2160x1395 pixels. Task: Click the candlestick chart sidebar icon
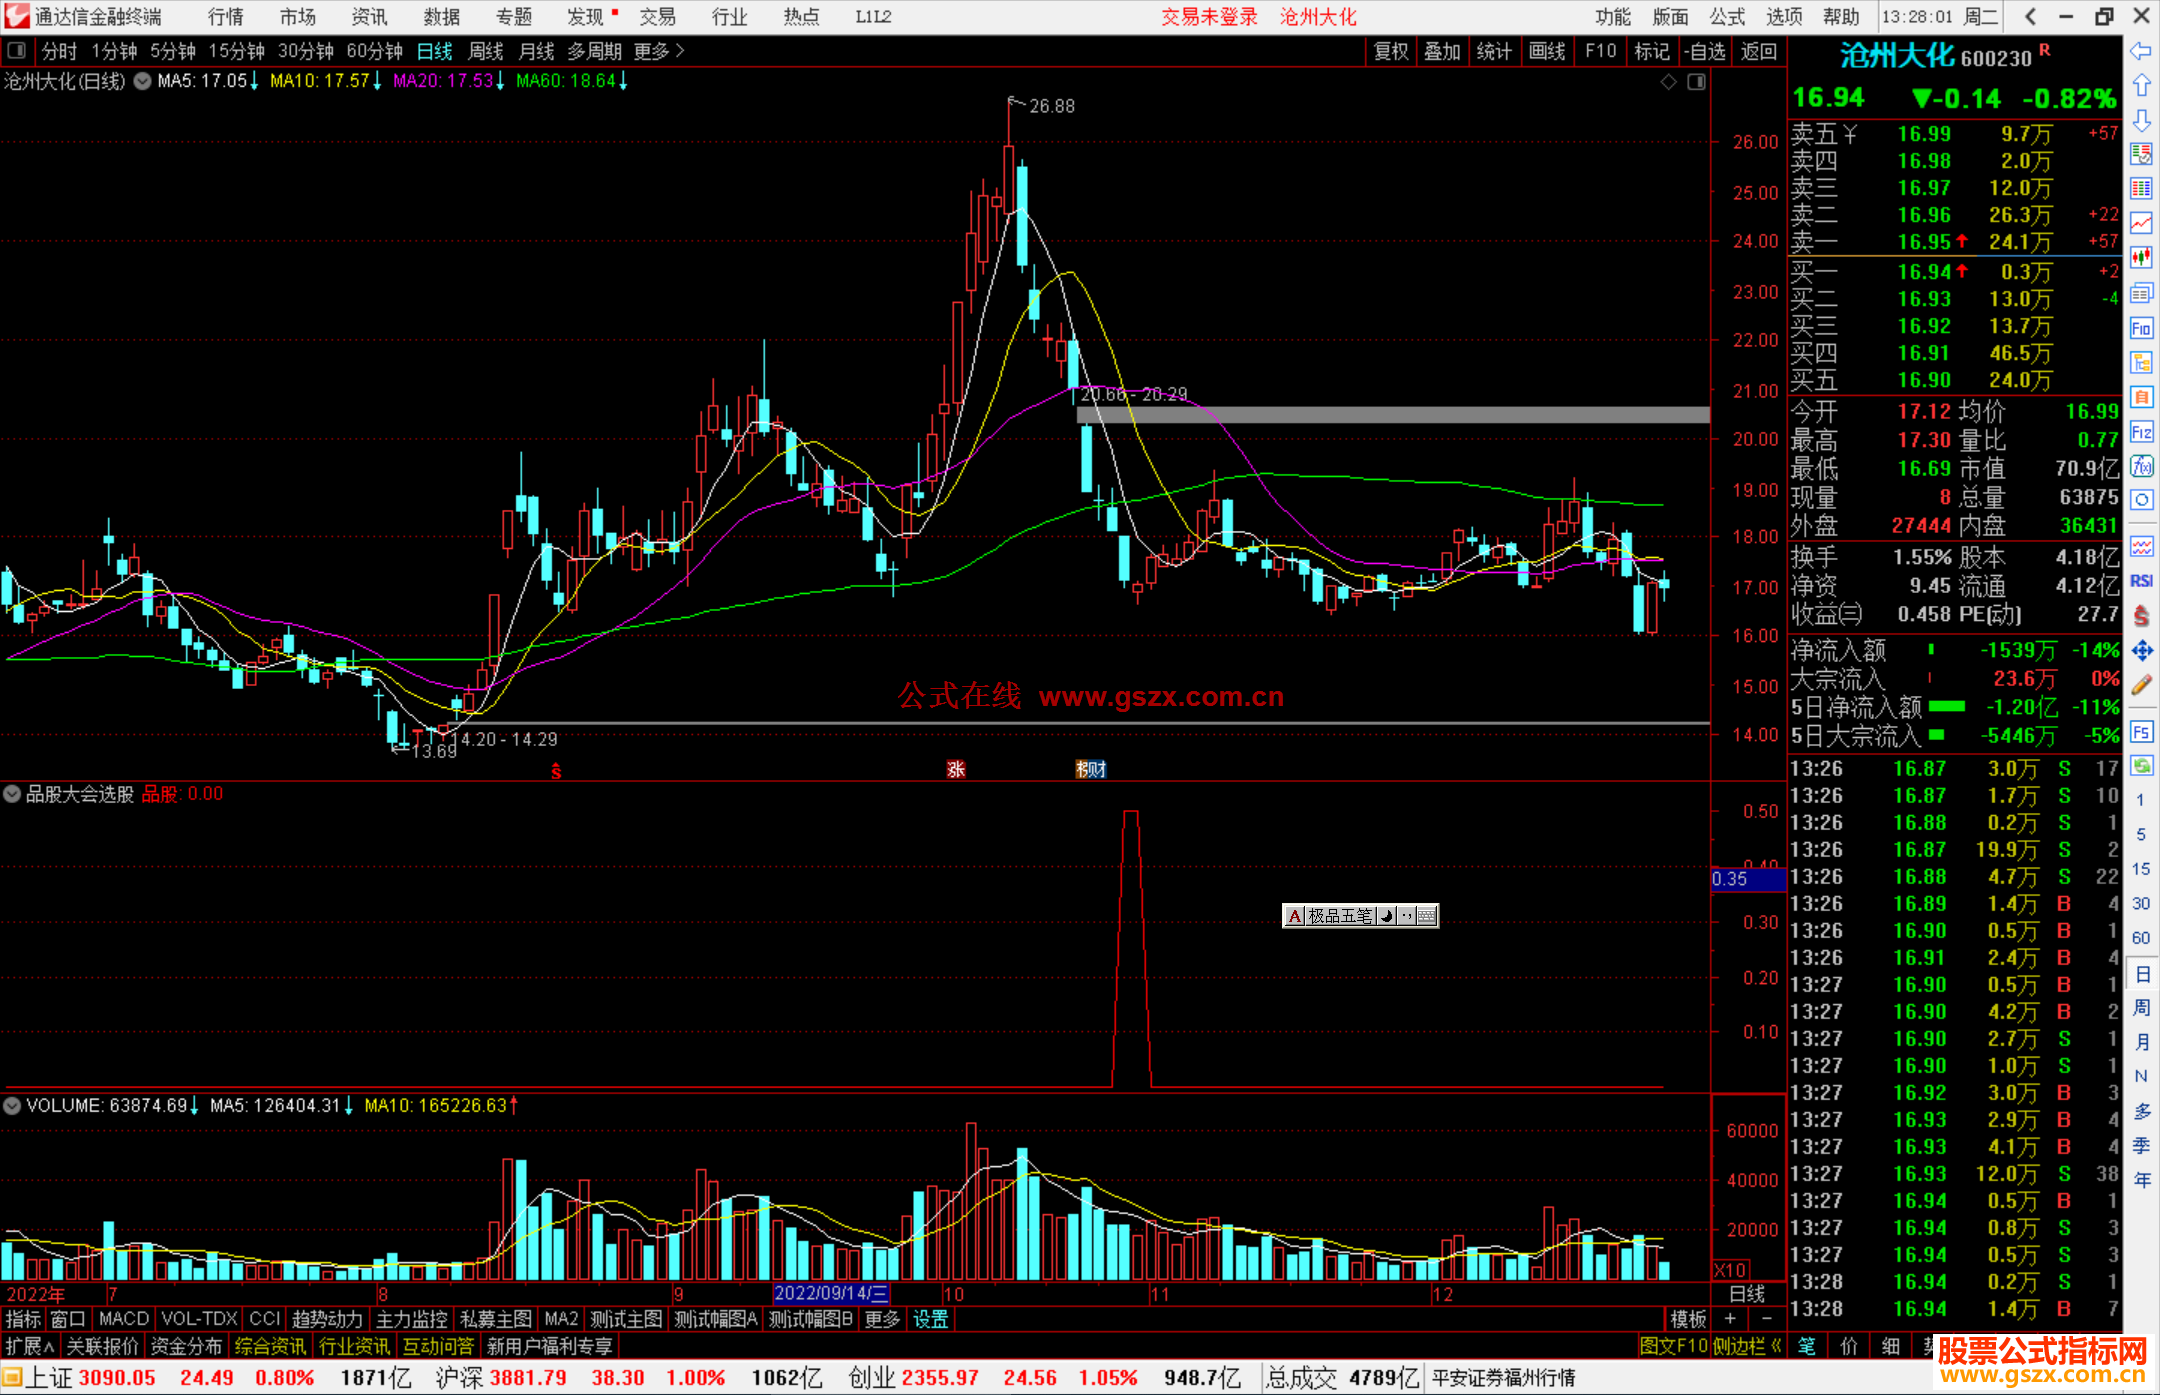tap(2141, 257)
